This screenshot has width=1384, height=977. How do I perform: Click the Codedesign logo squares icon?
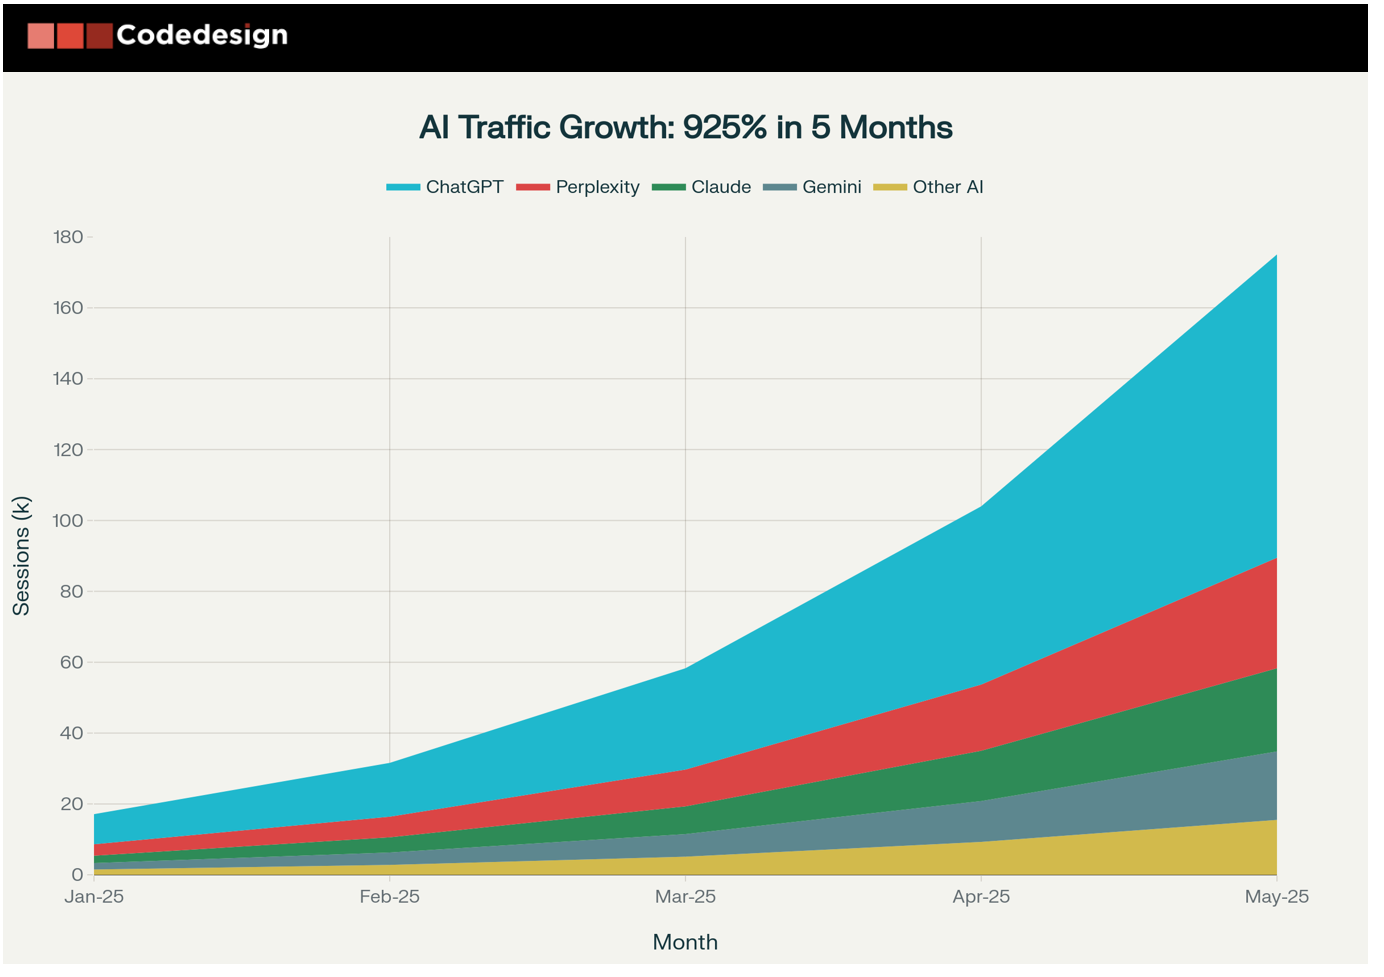69,36
